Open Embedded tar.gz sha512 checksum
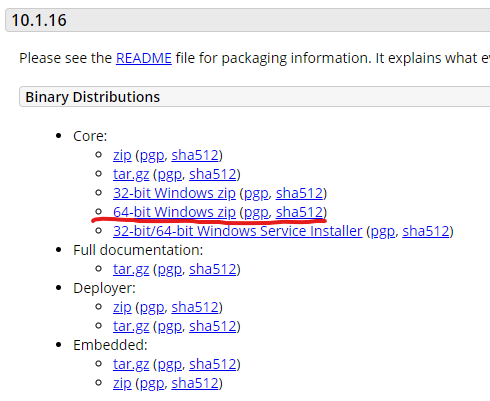The width and height of the screenshot is (490, 401). [213, 364]
